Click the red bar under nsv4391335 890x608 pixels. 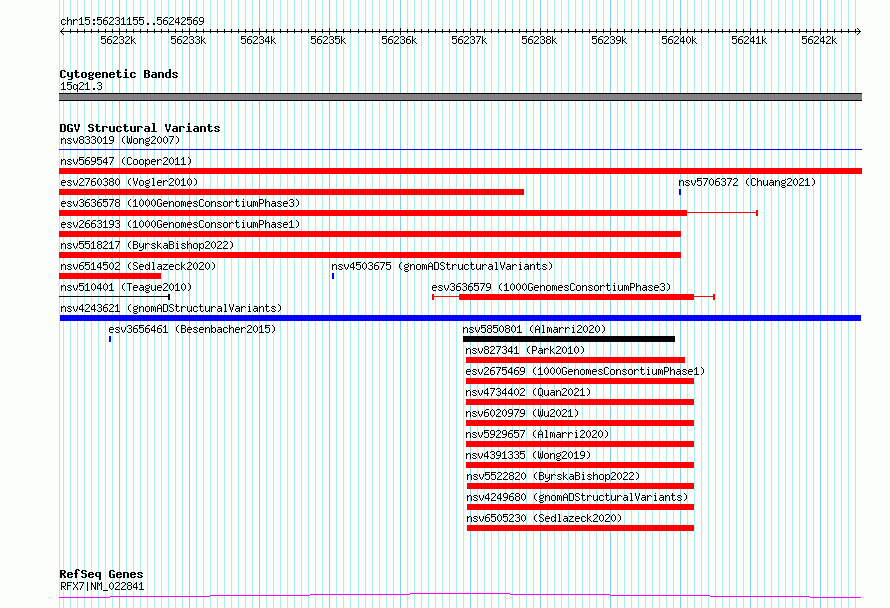point(580,465)
